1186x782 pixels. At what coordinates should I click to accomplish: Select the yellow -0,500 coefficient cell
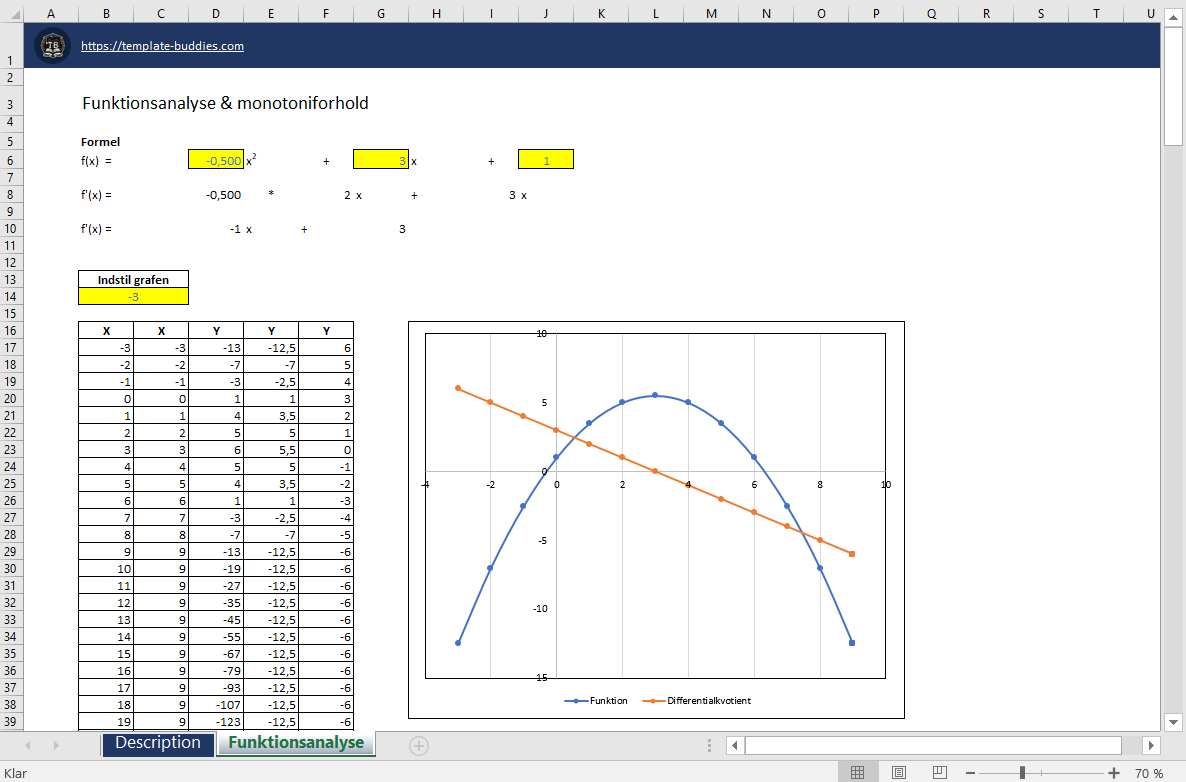pos(216,160)
